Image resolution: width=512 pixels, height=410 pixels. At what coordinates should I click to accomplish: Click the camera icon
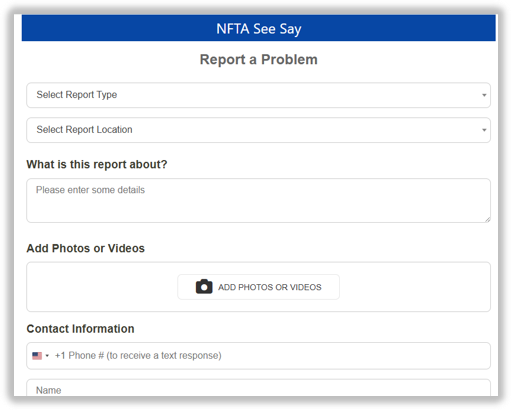204,287
